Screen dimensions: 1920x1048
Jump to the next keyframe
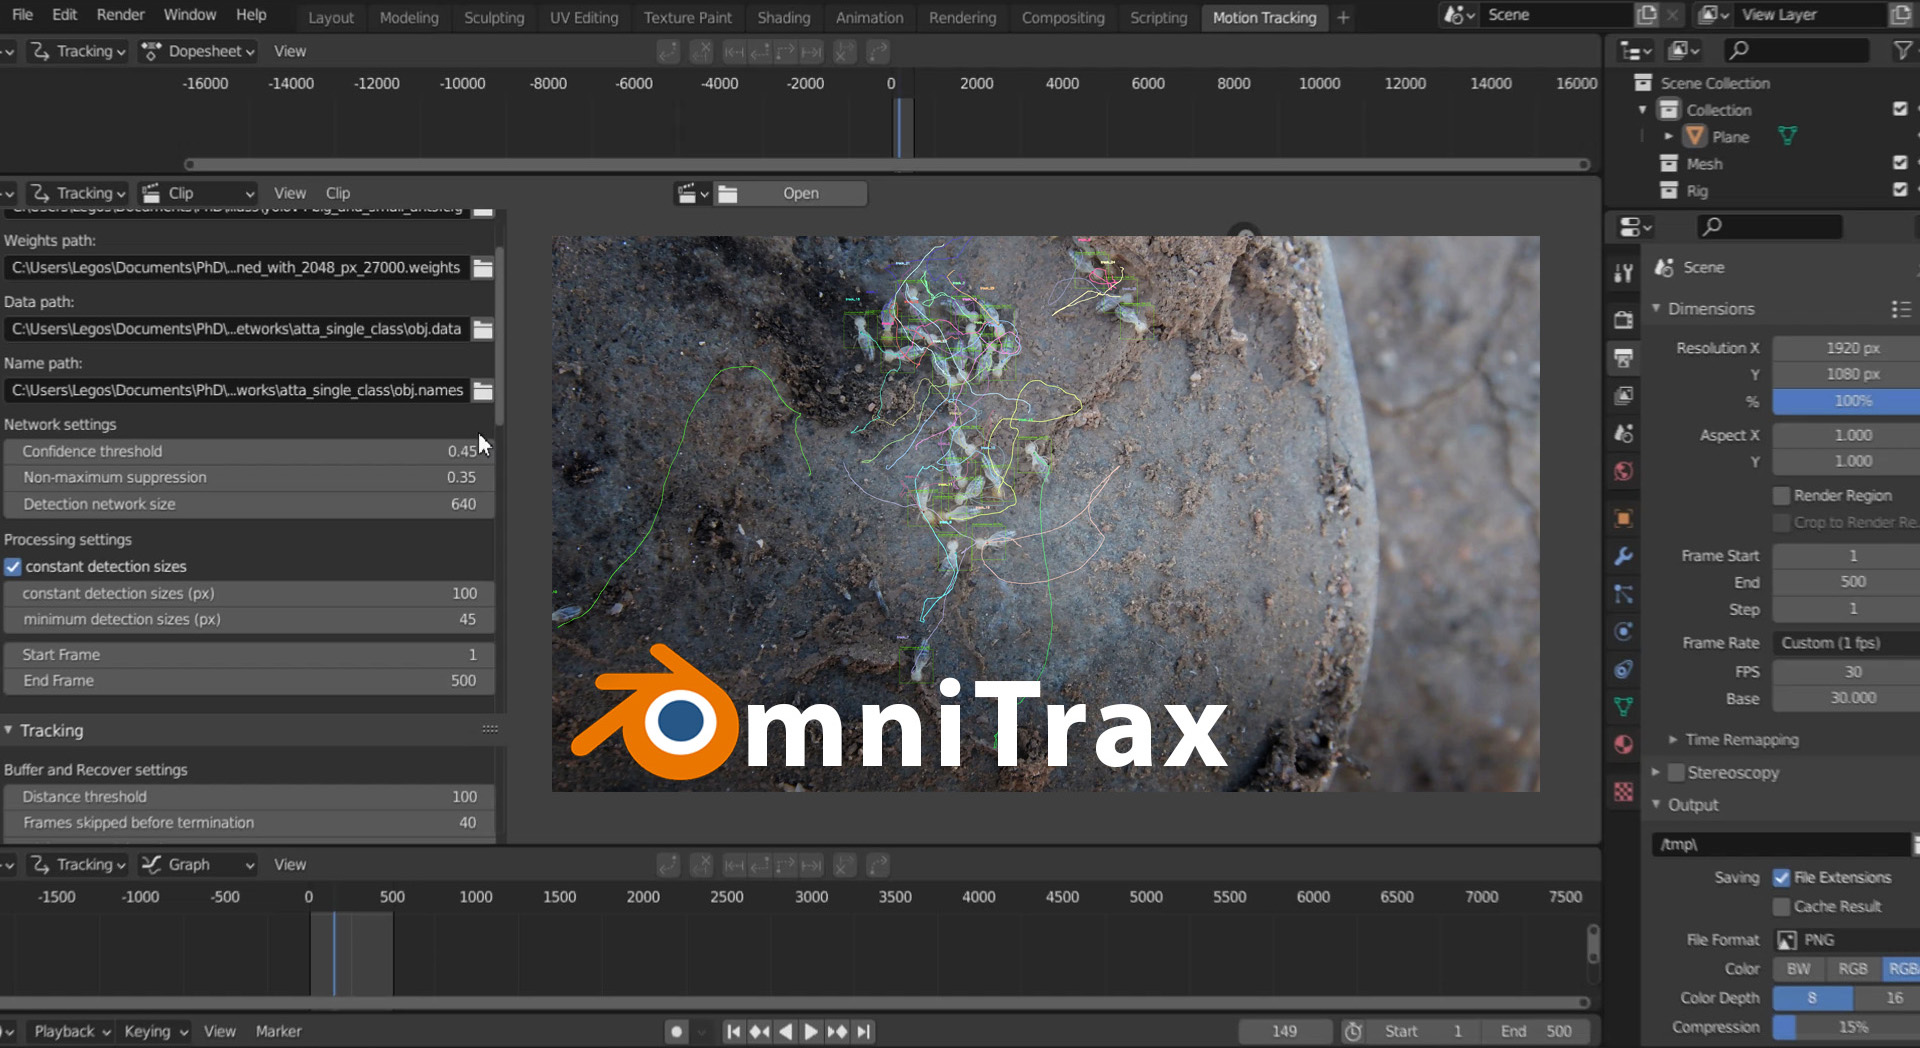click(837, 1031)
